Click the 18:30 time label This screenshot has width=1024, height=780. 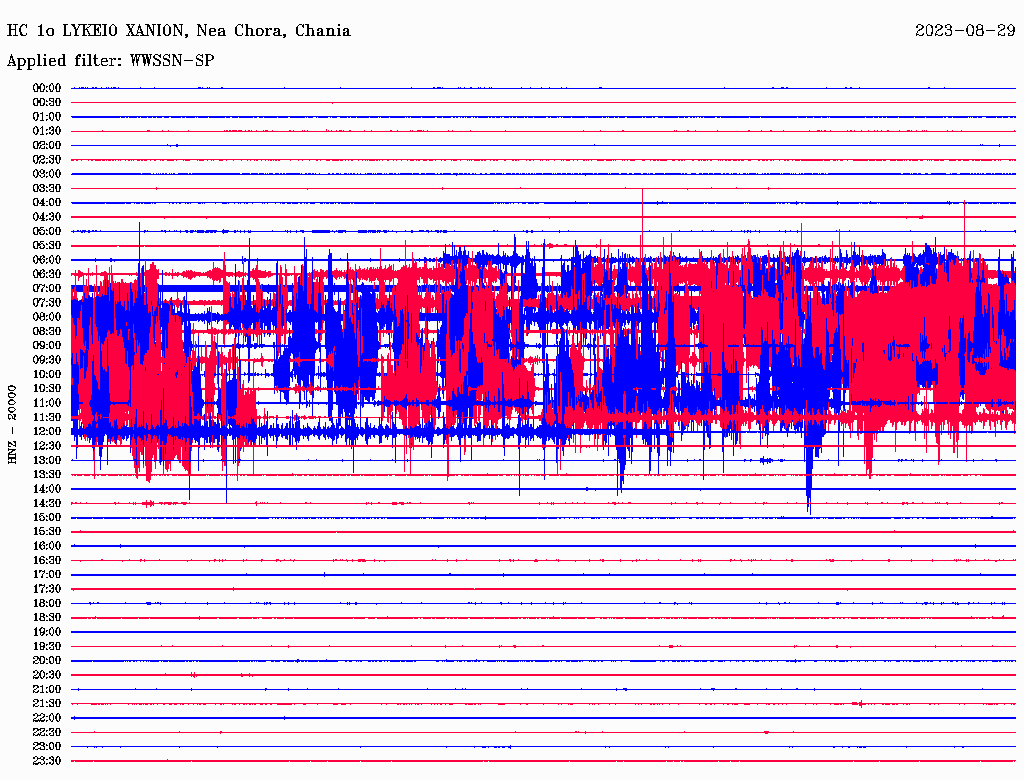pos(47,617)
